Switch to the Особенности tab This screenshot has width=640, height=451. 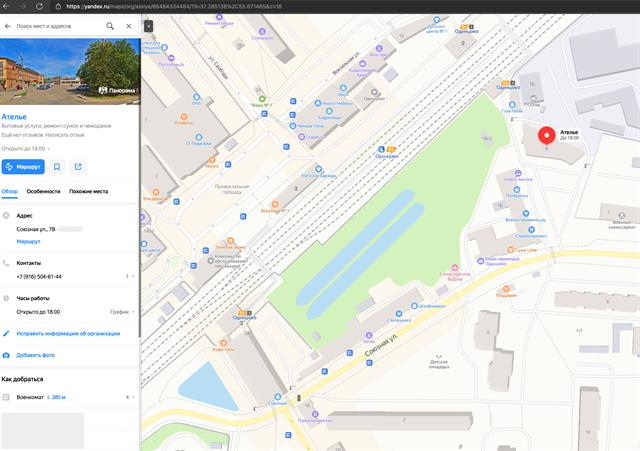(x=43, y=191)
